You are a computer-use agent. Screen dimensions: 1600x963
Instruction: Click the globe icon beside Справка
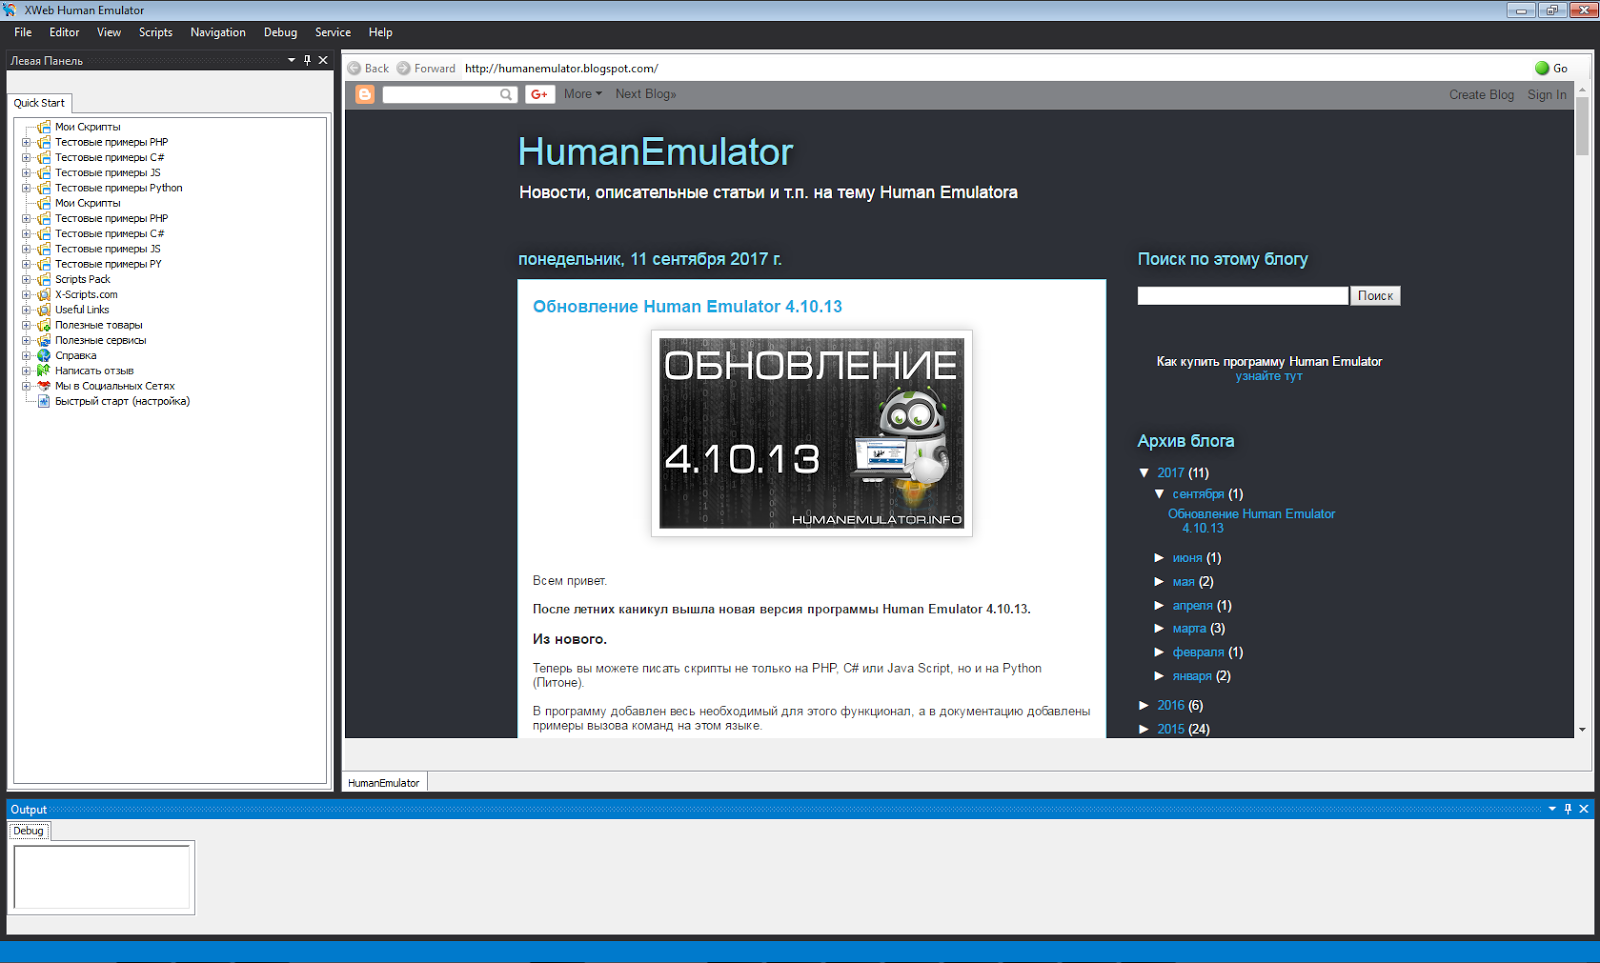point(44,355)
